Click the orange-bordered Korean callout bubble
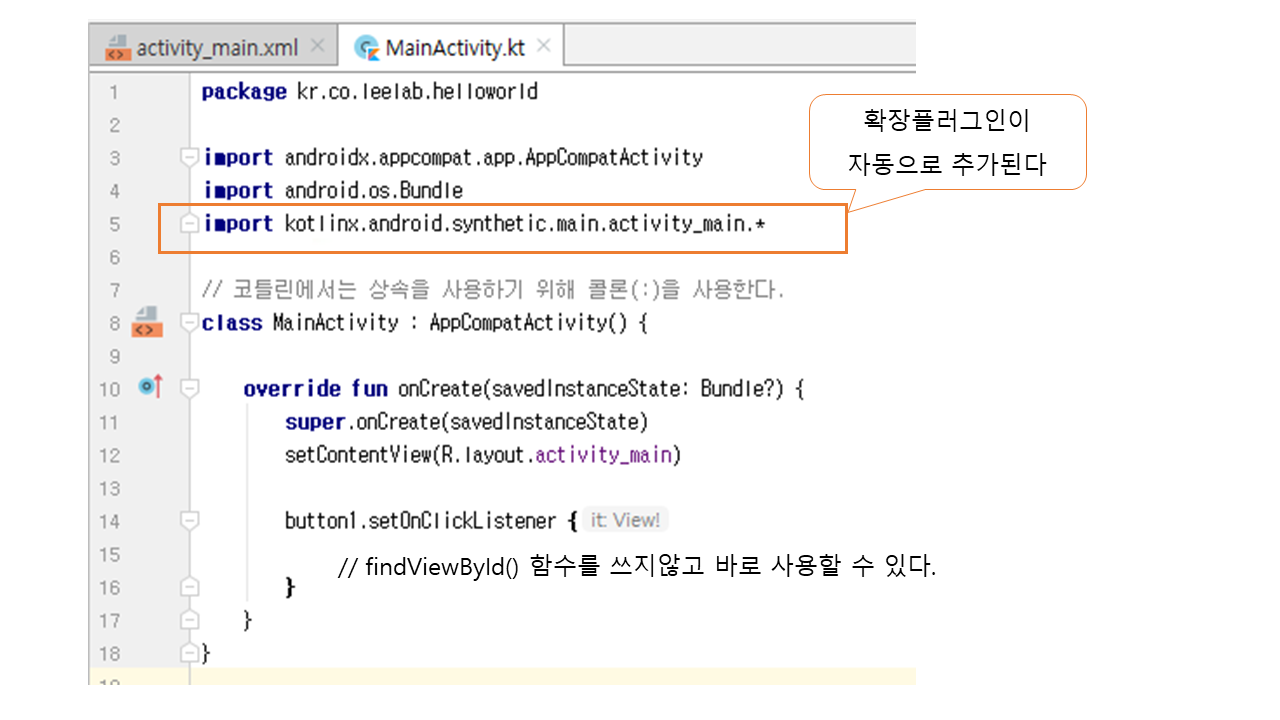 coord(946,142)
